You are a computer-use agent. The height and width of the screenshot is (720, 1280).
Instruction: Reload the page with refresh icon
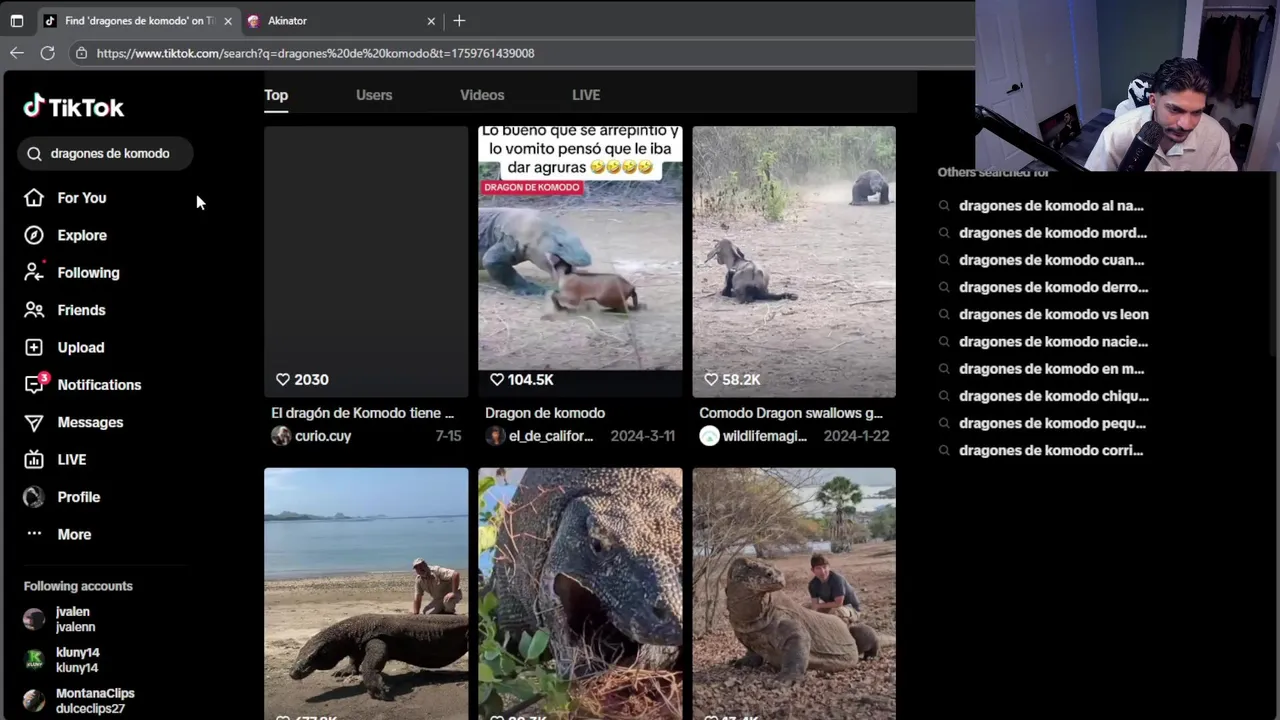tap(47, 53)
